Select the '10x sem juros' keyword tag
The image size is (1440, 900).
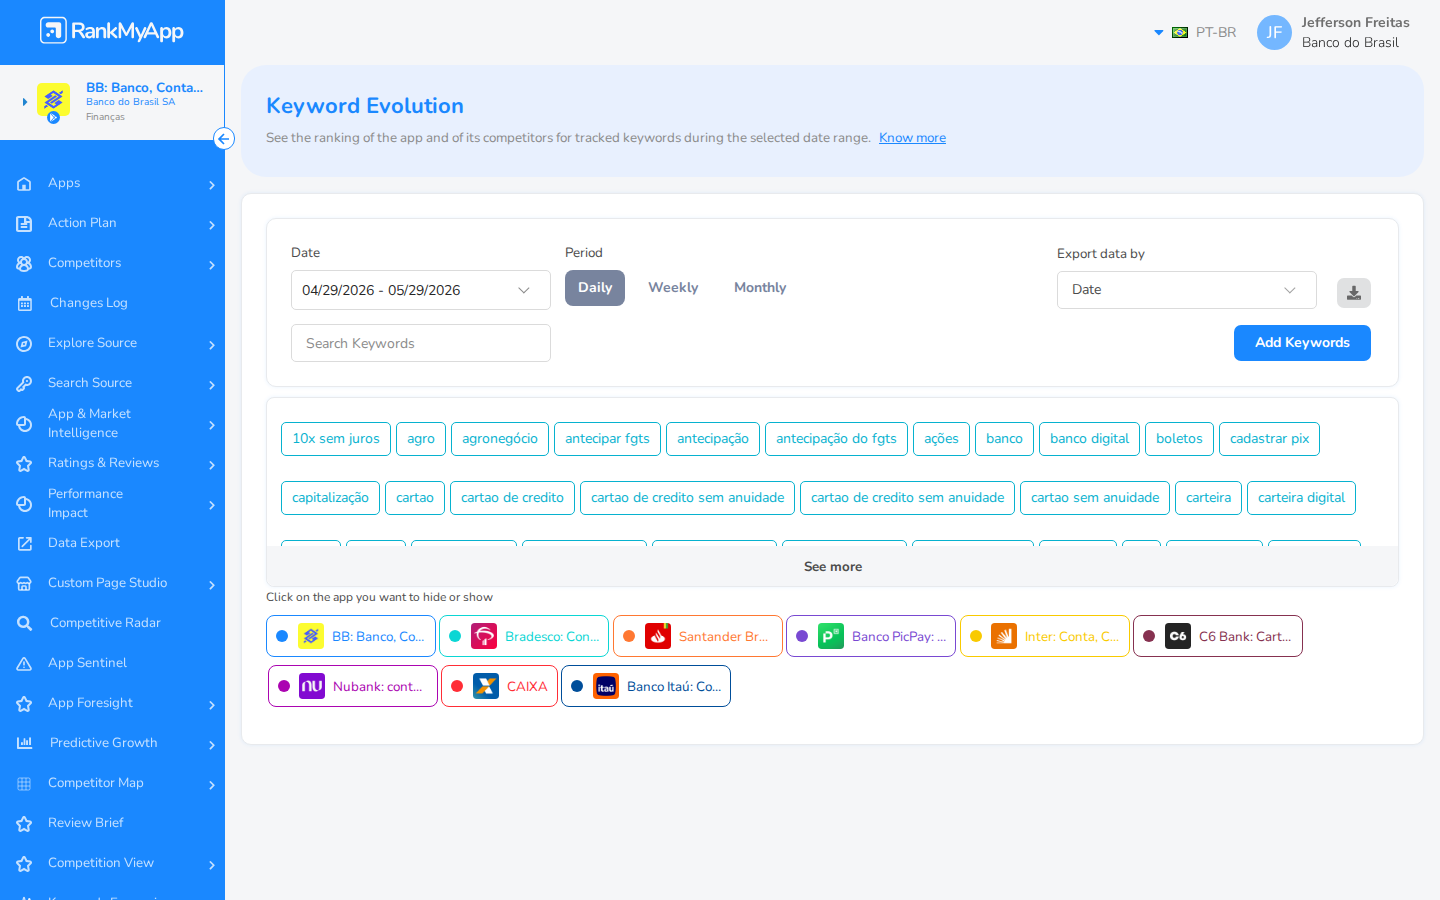click(x=336, y=439)
